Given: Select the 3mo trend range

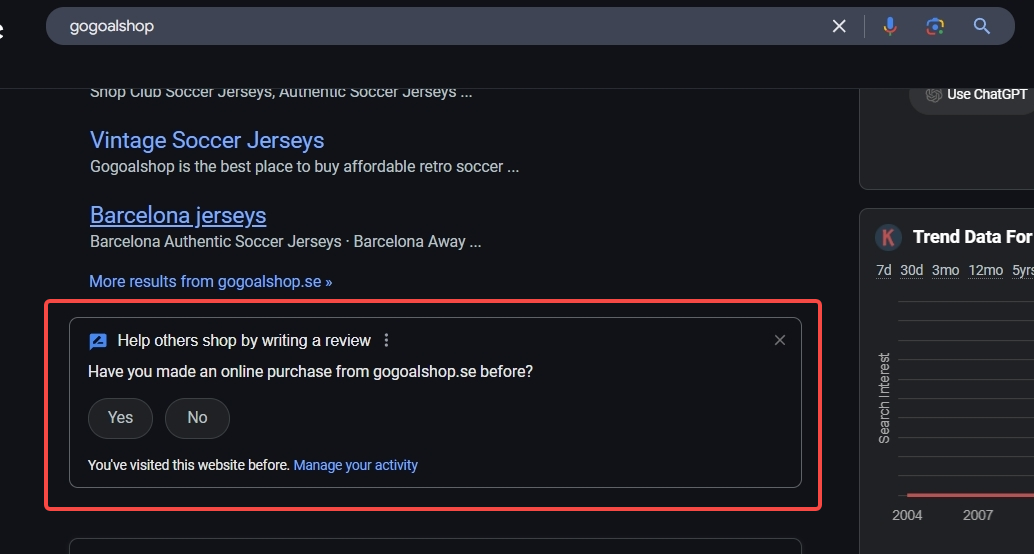Looking at the screenshot, I should [x=945, y=270].
